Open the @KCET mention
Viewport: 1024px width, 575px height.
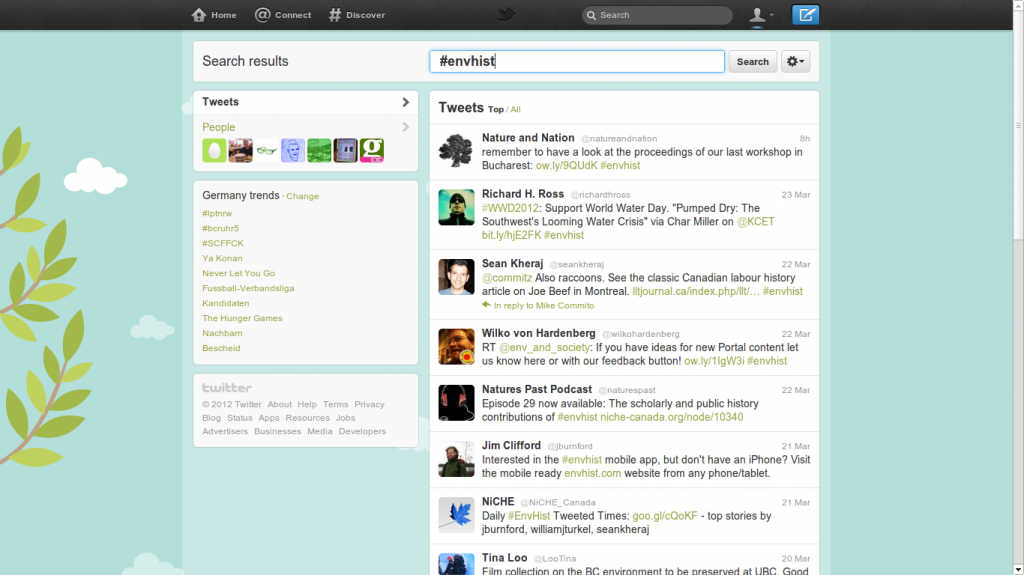[x=756, y=222]
